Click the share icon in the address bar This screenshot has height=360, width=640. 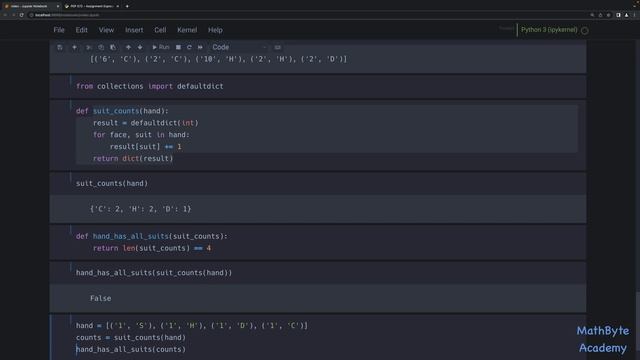(x=600, y=15)
